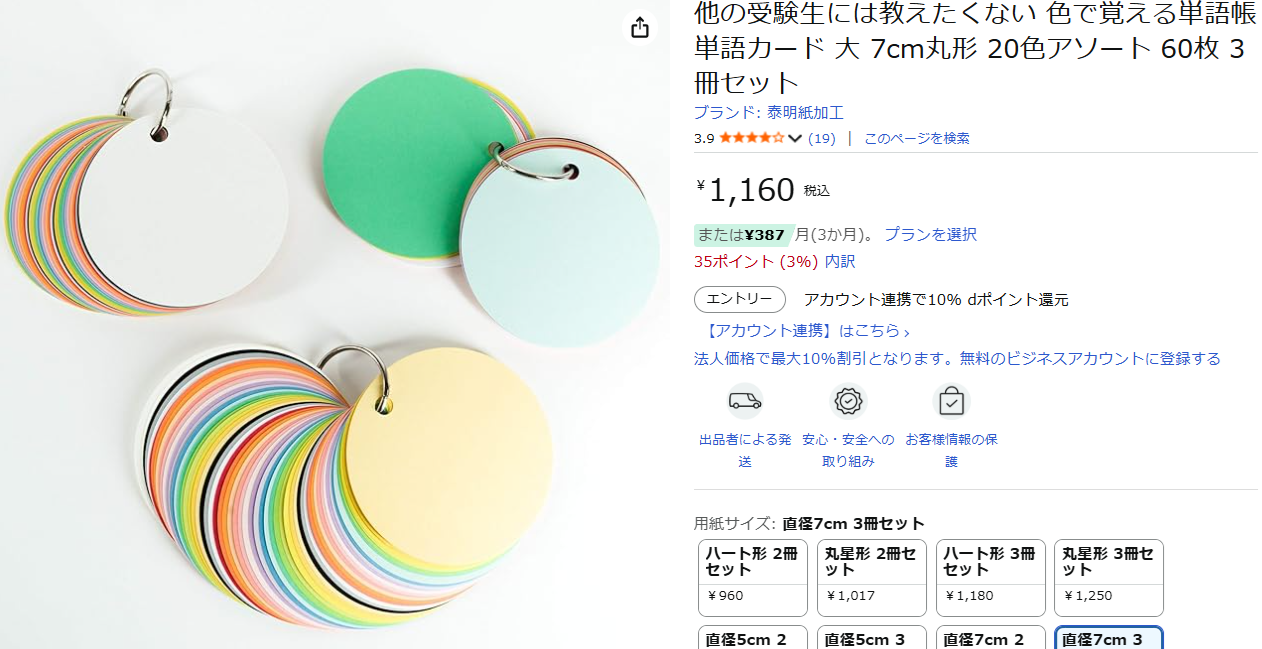Image resolution: width=1262 pixels, height=649 pixels.
Task: Open the 19 reviews link
Action: coord(822,138)
